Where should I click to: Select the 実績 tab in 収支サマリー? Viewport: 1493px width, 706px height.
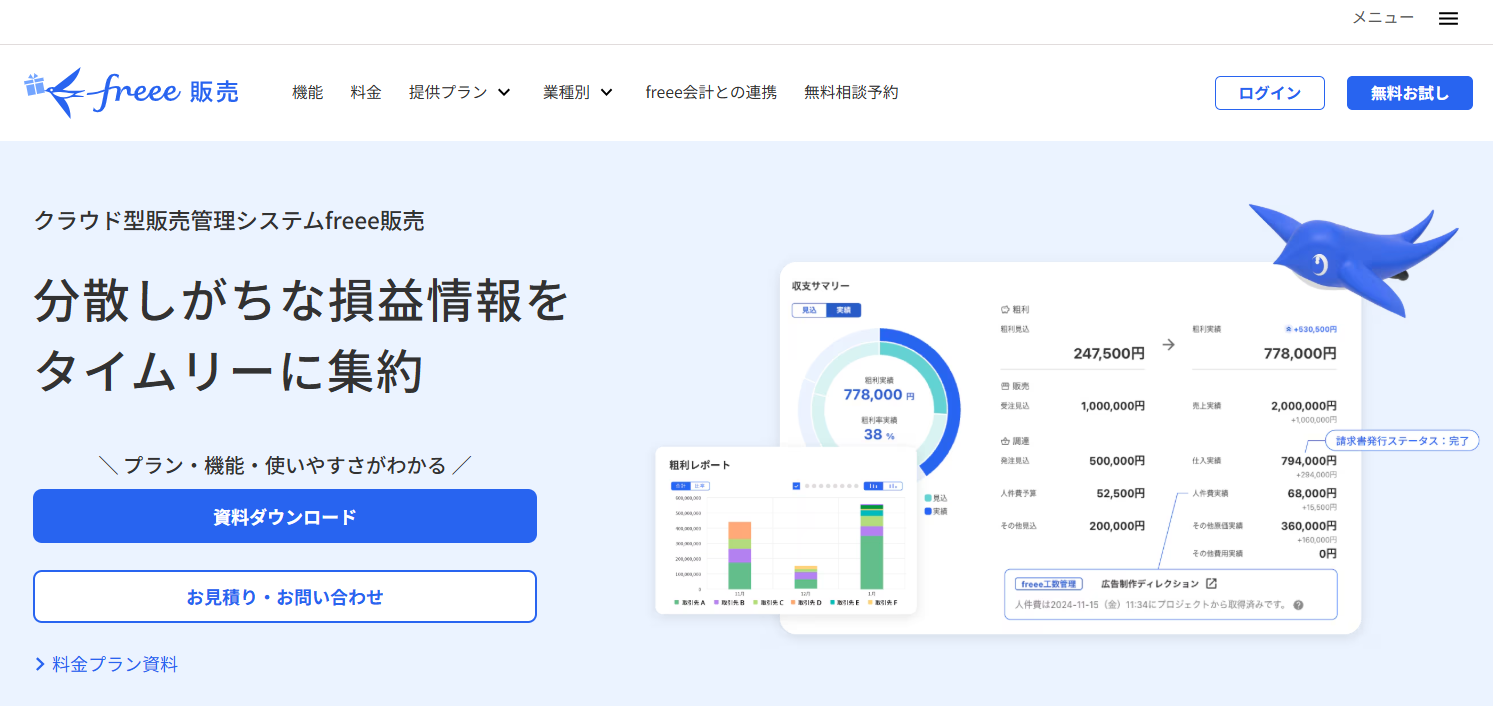pyautogui.click(x=844, y=310)
